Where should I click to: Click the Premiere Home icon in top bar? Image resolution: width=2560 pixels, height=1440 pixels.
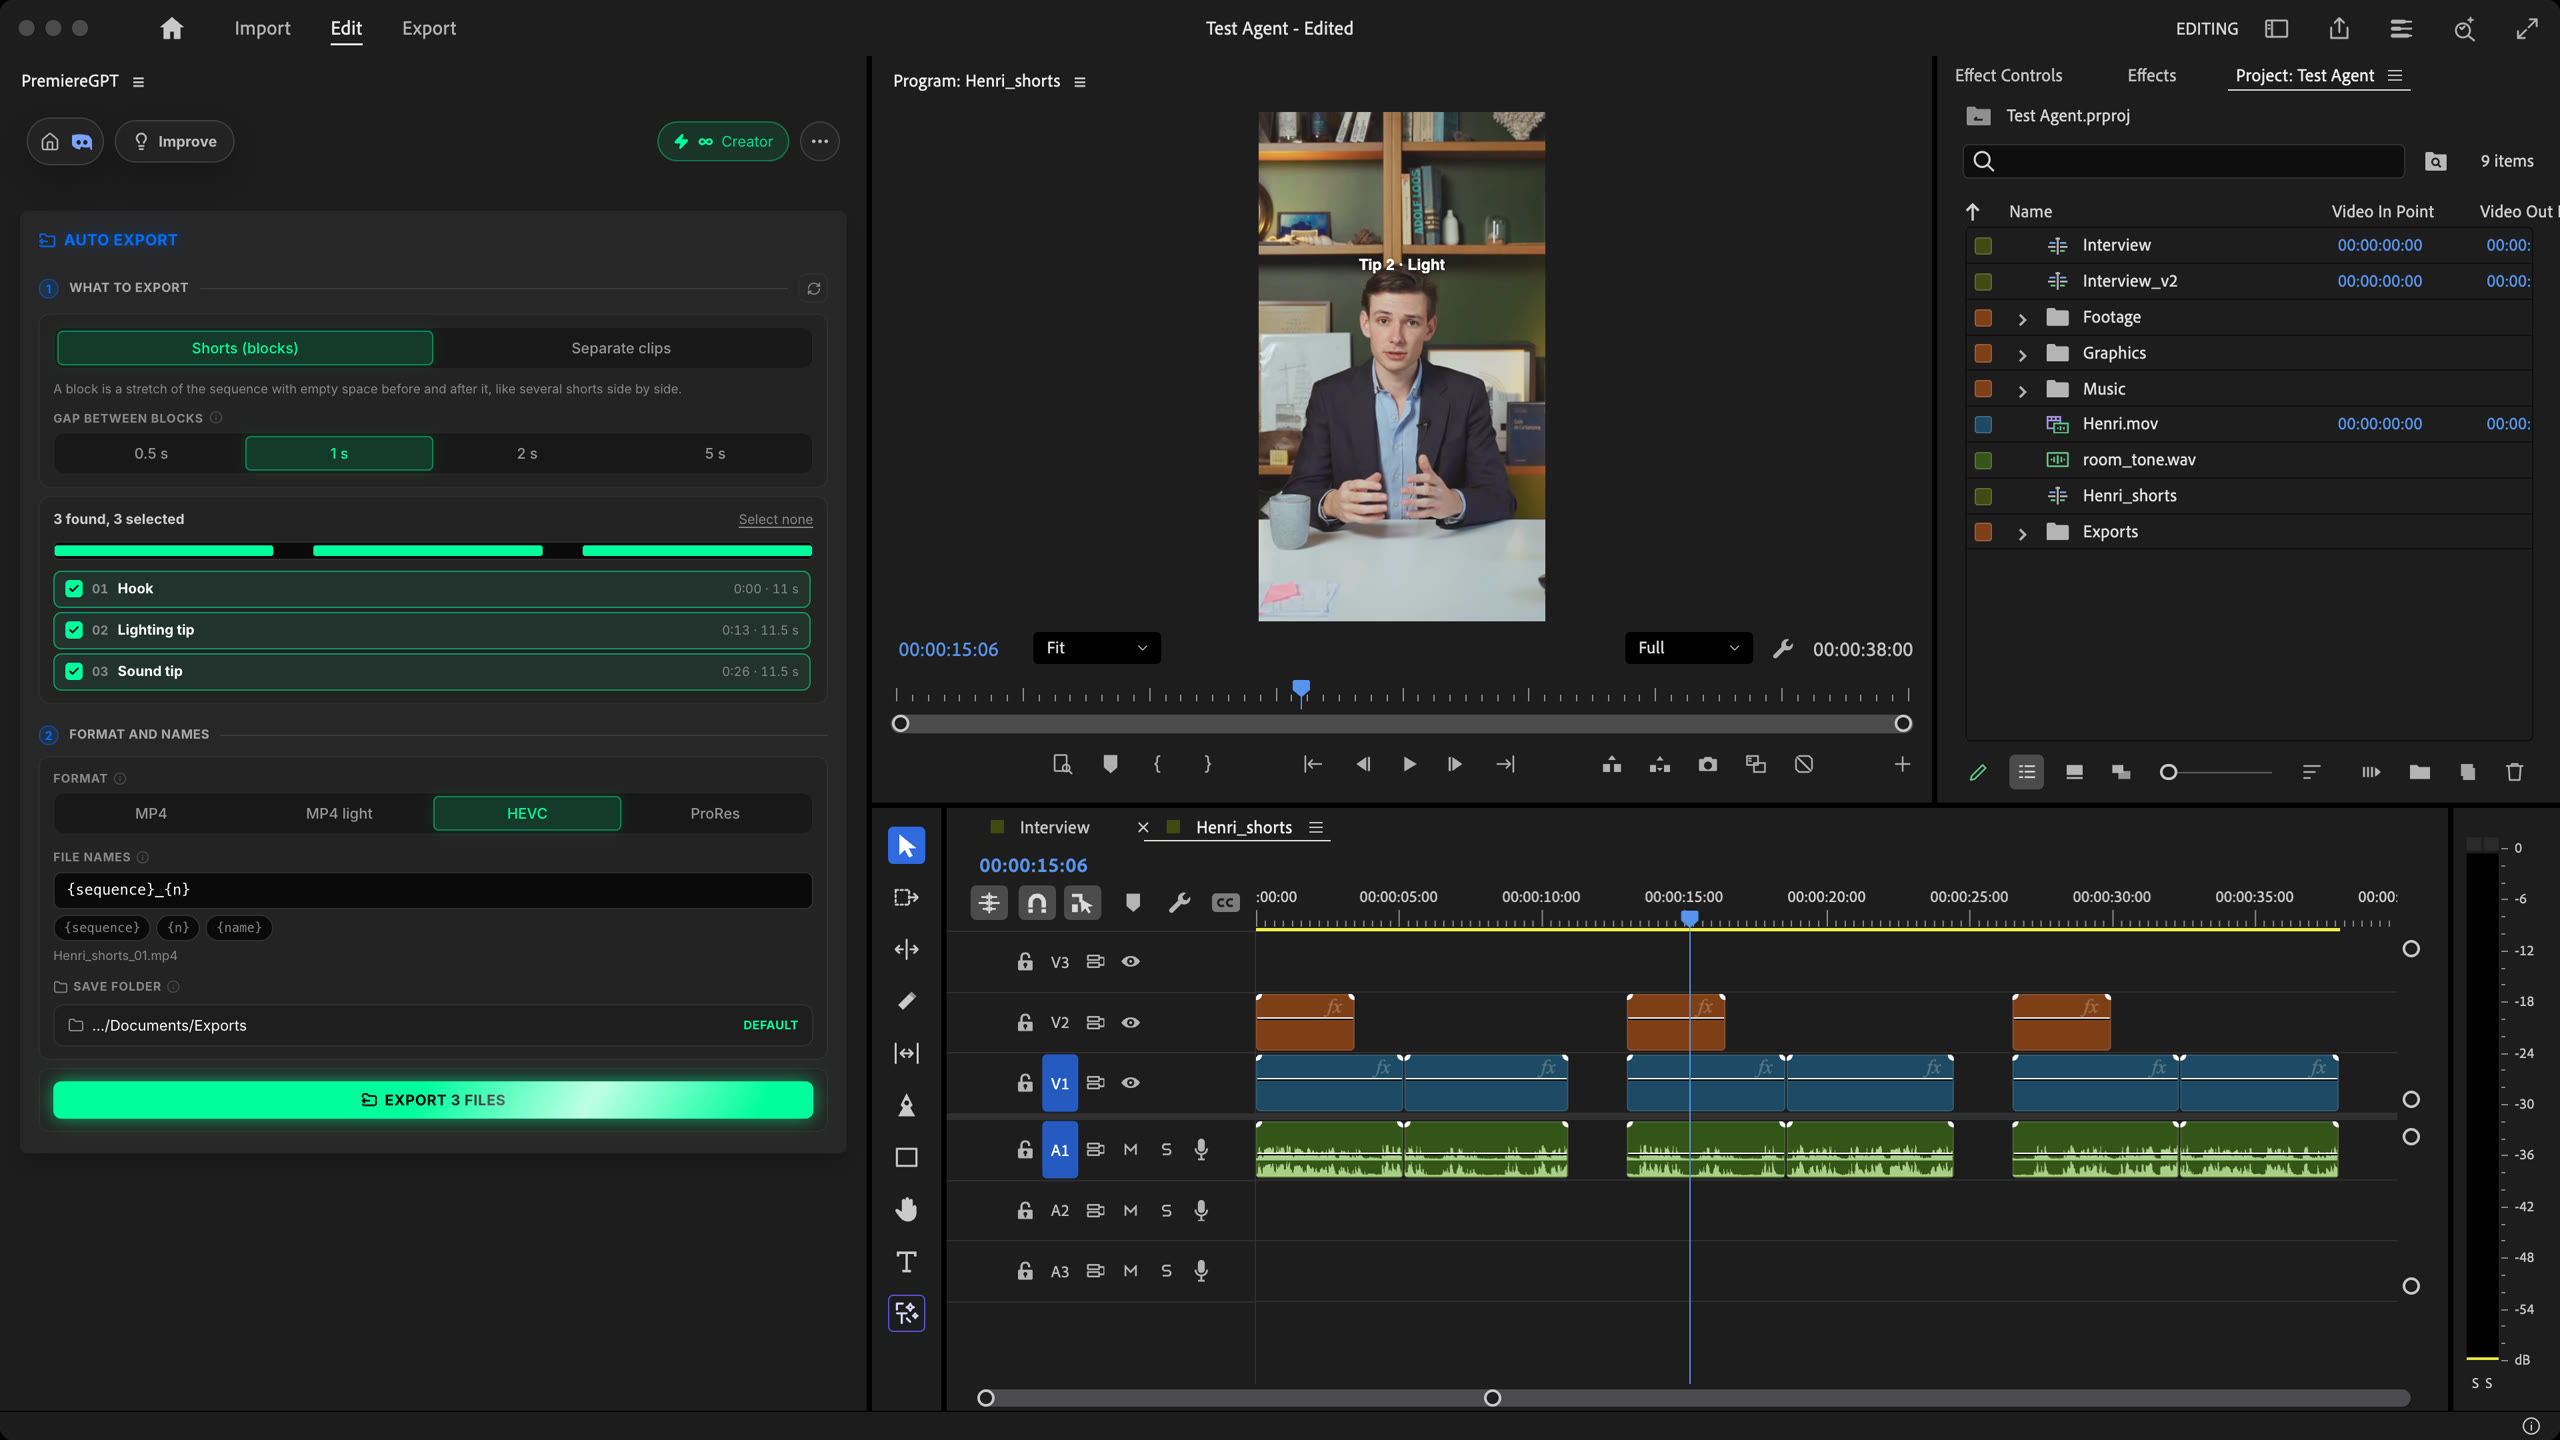172,28
